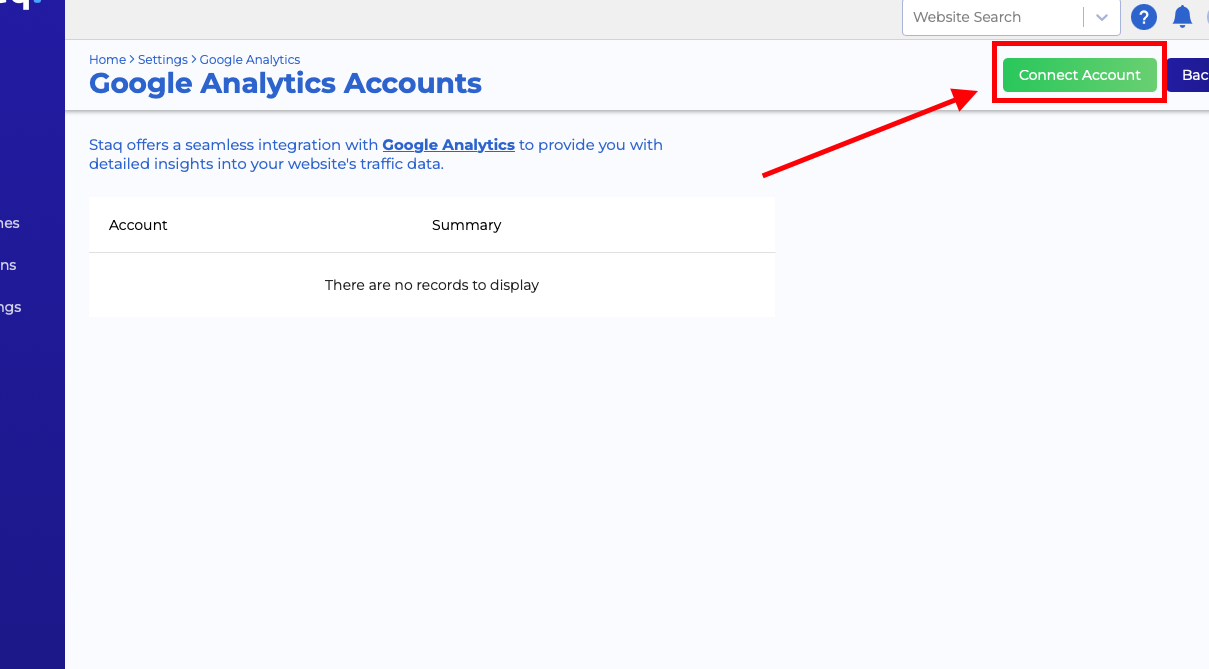The height and width of the screenshot is (669, 1209).
Task: Click the "There are no records to display" row
Action: [431, 285]
